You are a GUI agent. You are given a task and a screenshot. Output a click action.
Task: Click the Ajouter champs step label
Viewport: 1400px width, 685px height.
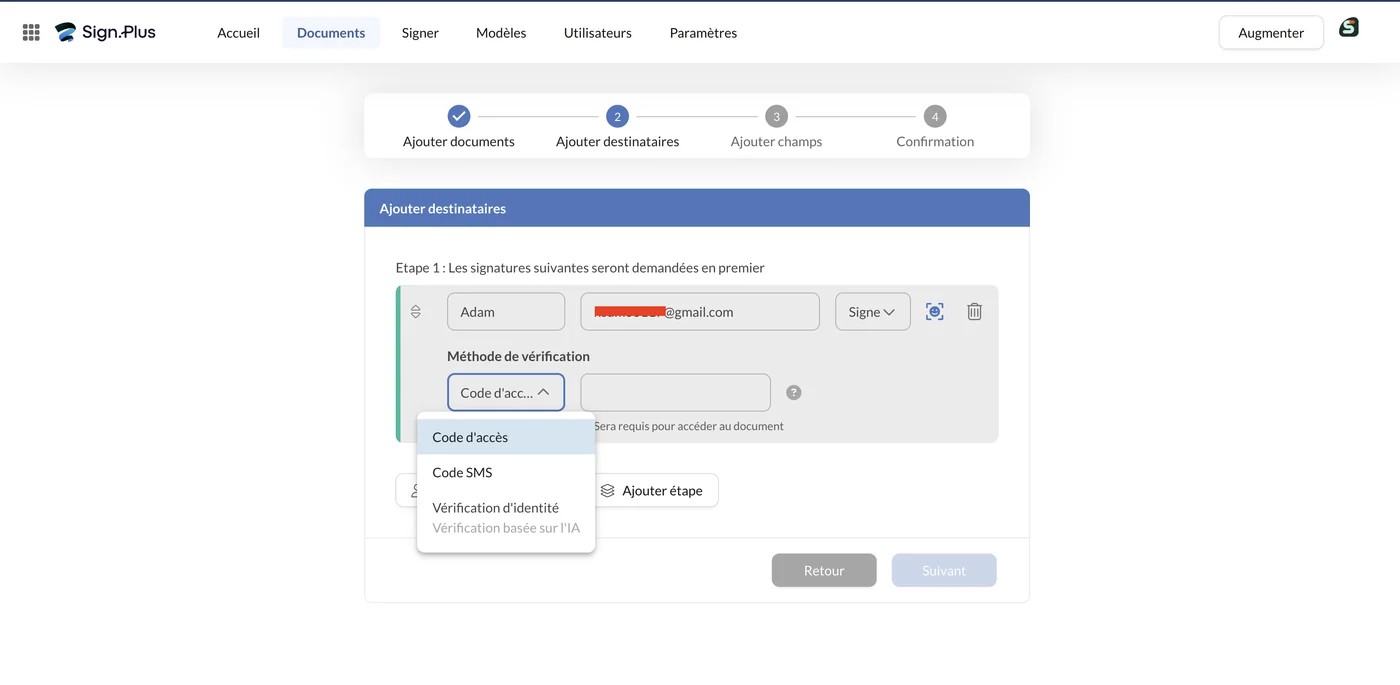coord(776,142)
